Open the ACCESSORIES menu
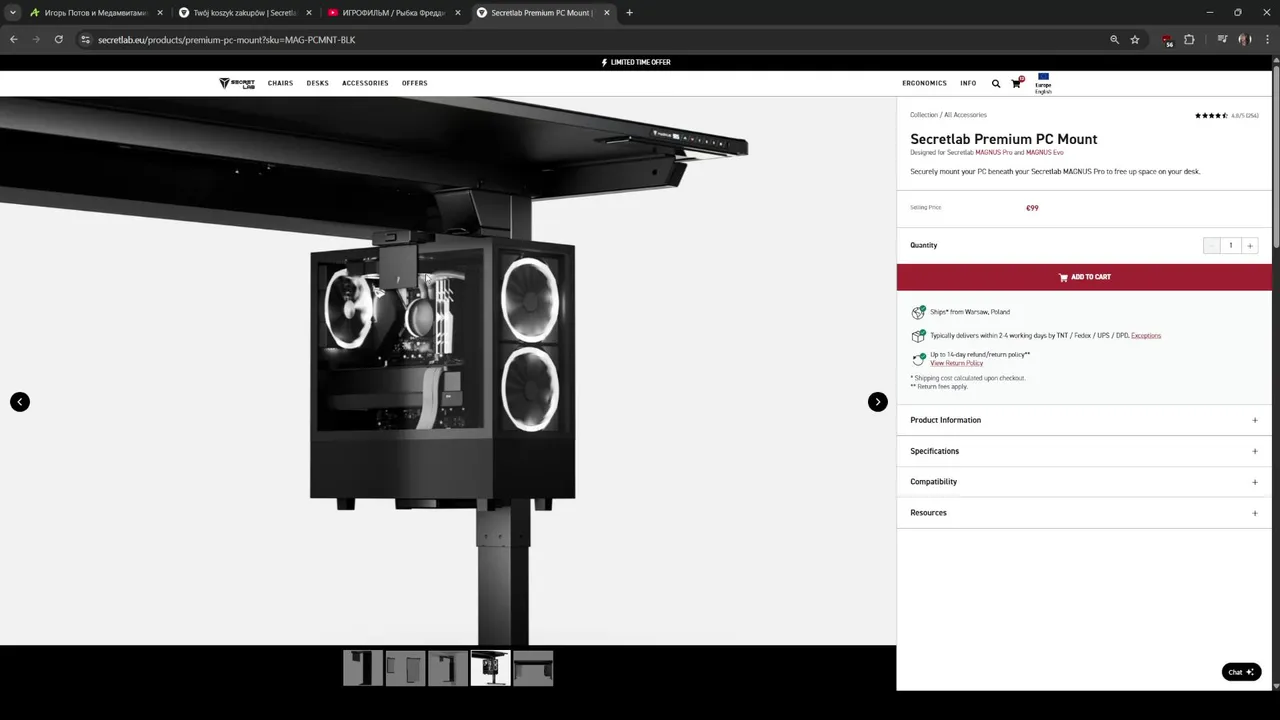 click(x=365, y=83)
